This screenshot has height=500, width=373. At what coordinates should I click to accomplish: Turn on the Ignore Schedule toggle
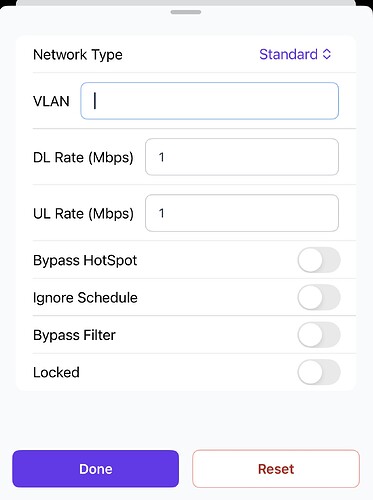319,297
